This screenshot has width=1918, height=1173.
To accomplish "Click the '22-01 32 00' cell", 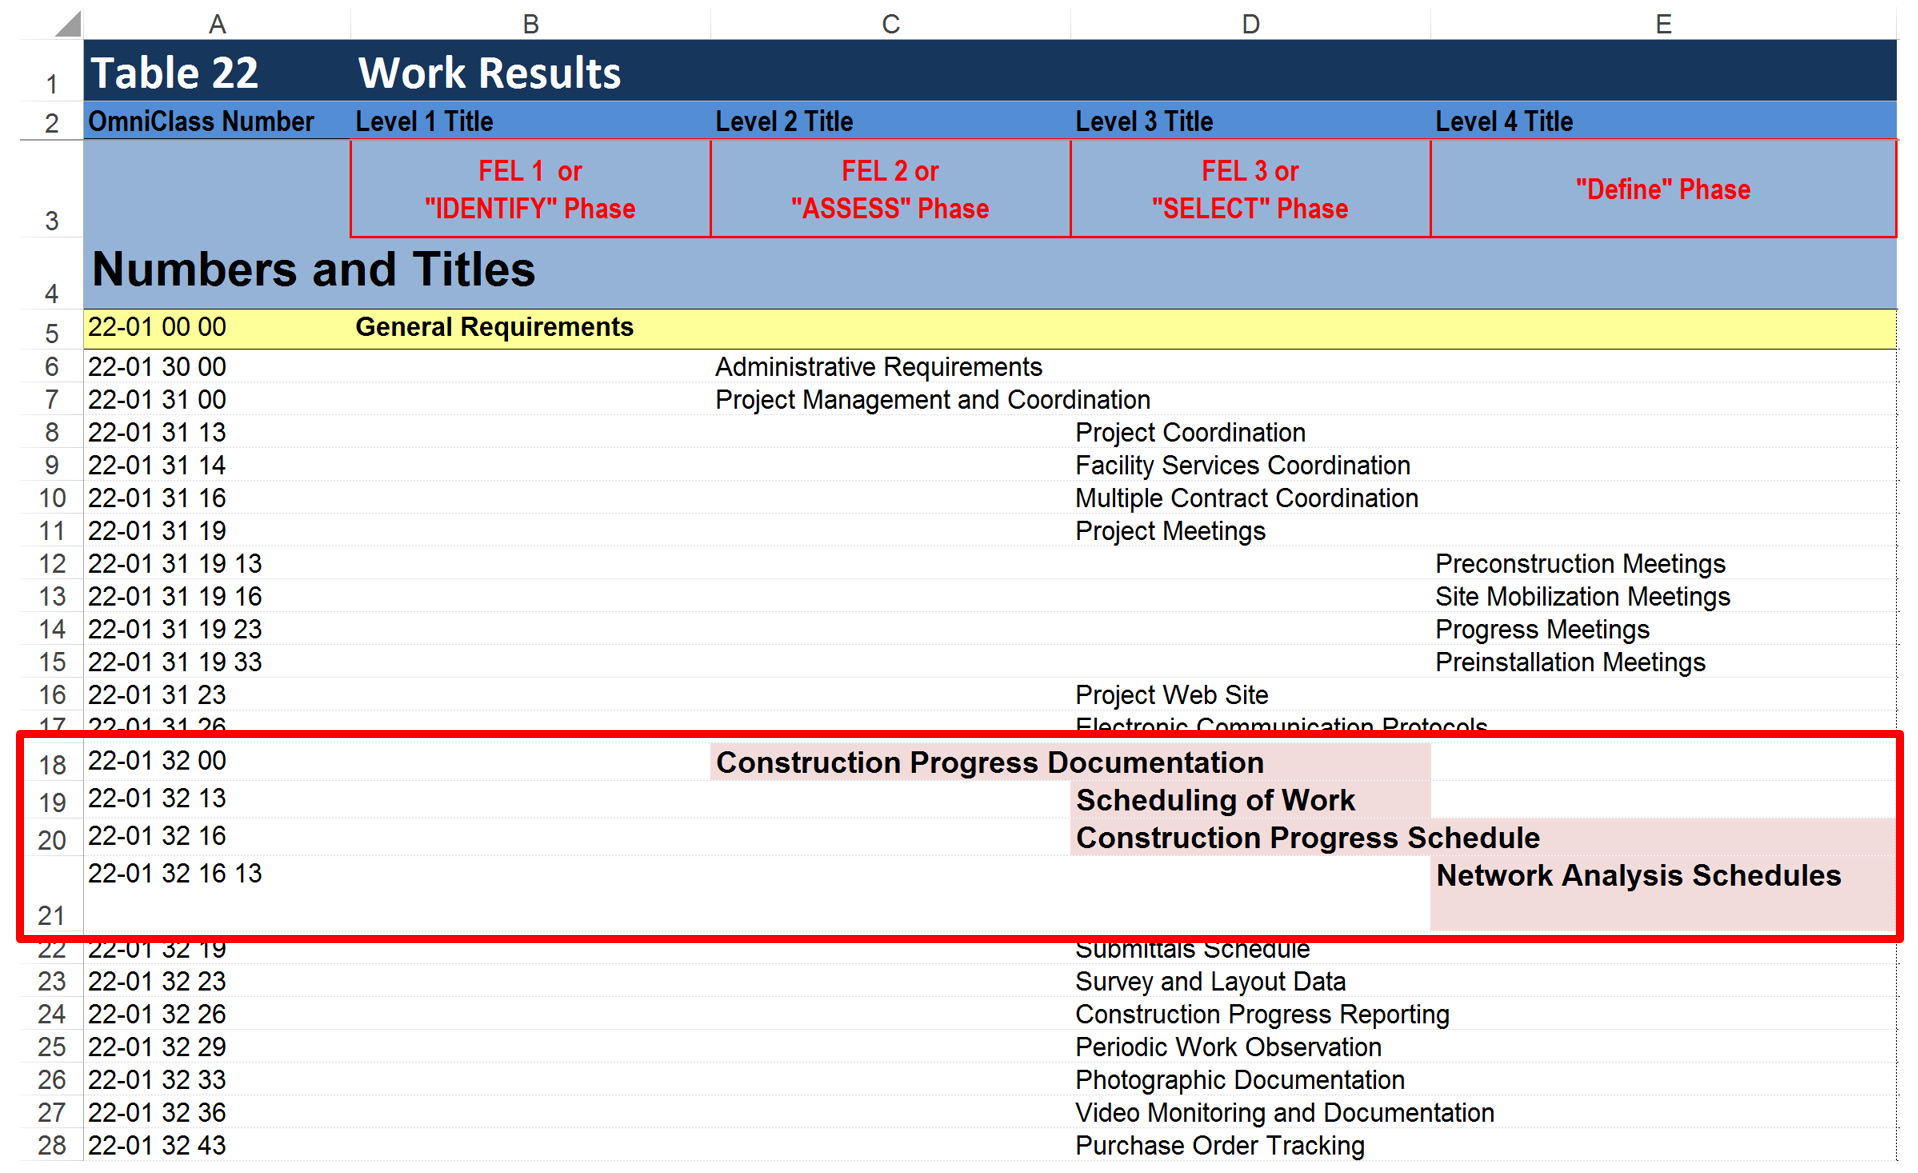I will [x=217, y=762].
